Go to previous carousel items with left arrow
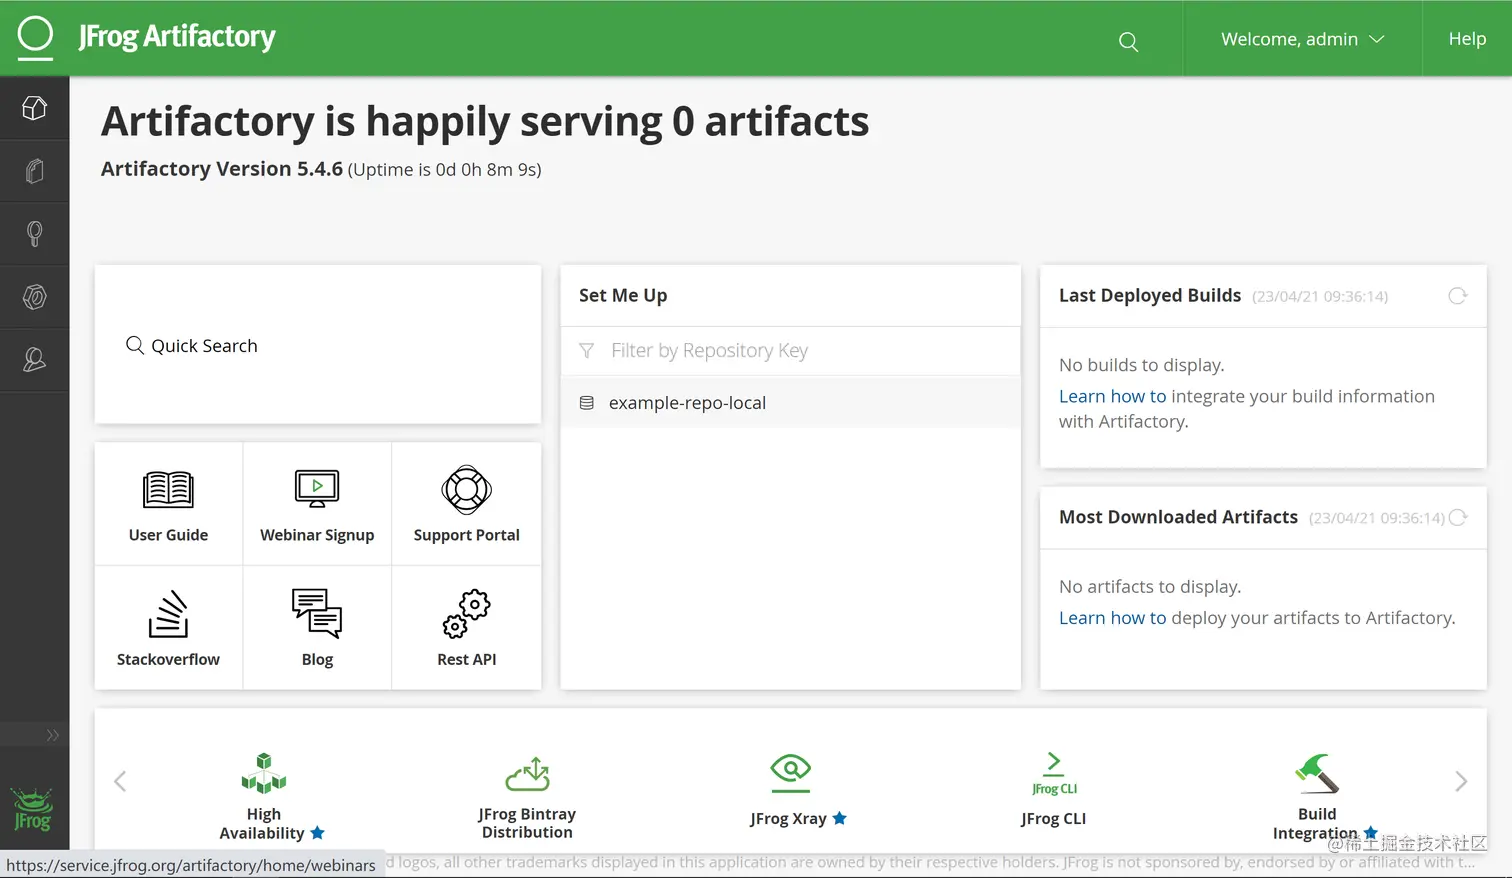This screenshot has height=878, width=1512. coord(120,781)
